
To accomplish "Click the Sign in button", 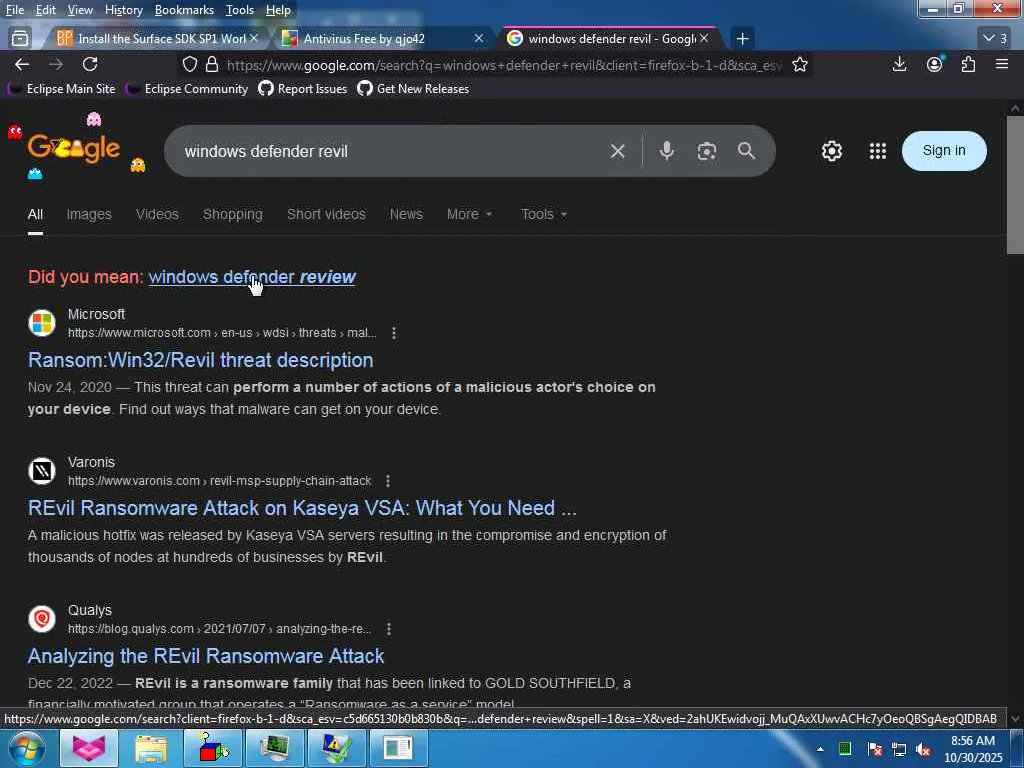I will 944,151.
